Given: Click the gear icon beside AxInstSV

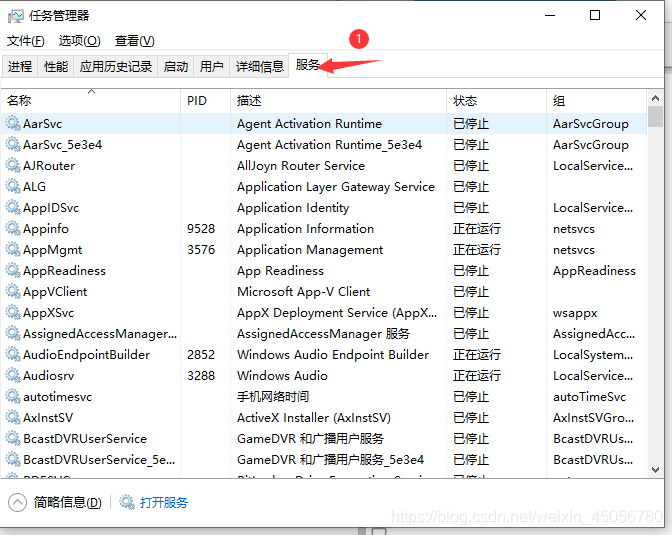Looking at the screenshot, I should pyautogui.click(x=13, y=418).
